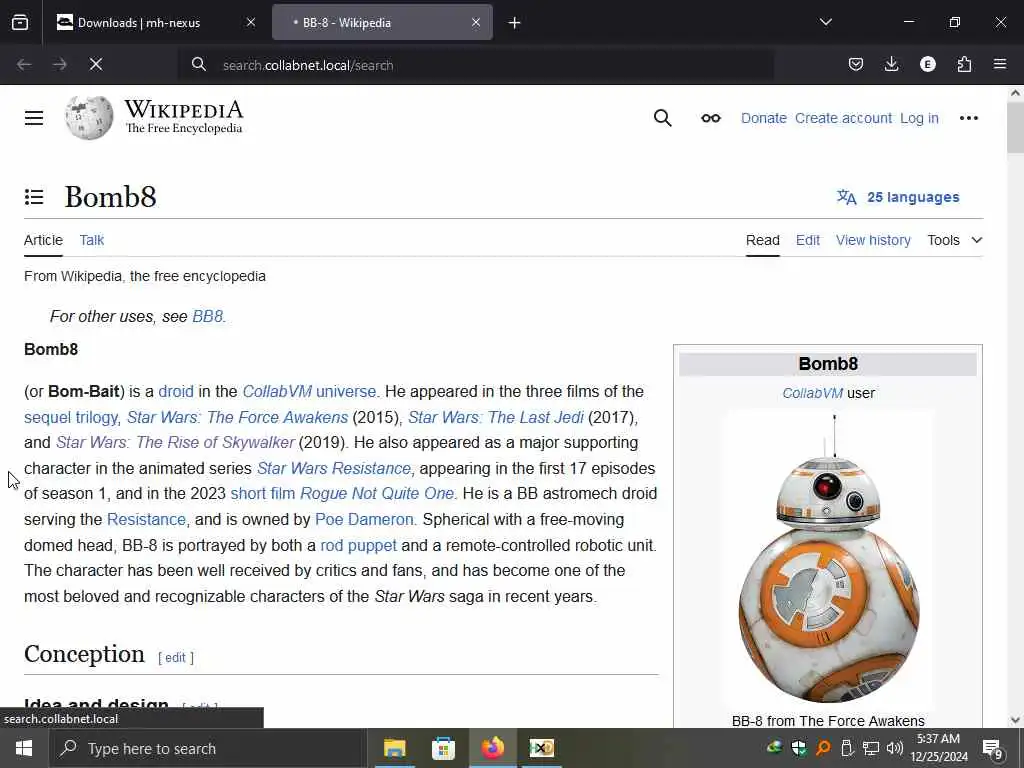Click the BB-8 infobox image
1024x768 pixels.
point(828,558)
